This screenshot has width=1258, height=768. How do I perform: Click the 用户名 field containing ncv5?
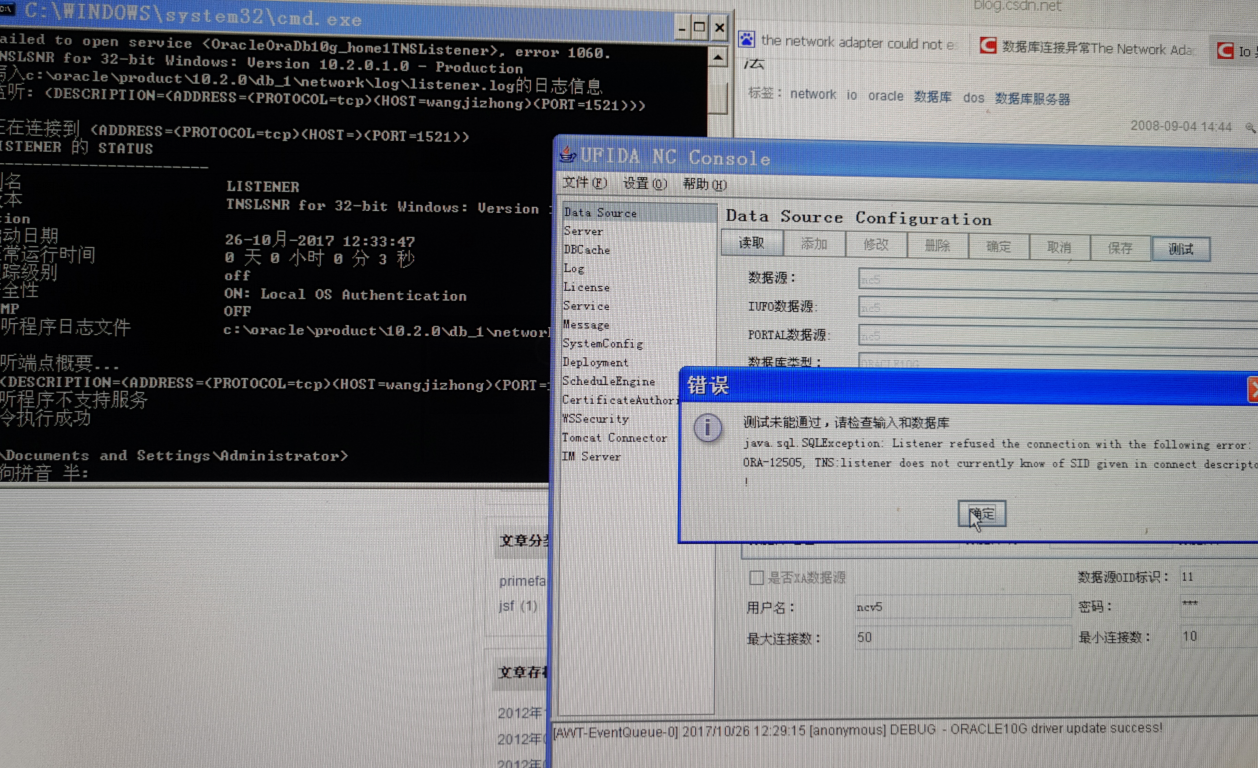click(962, 607)
